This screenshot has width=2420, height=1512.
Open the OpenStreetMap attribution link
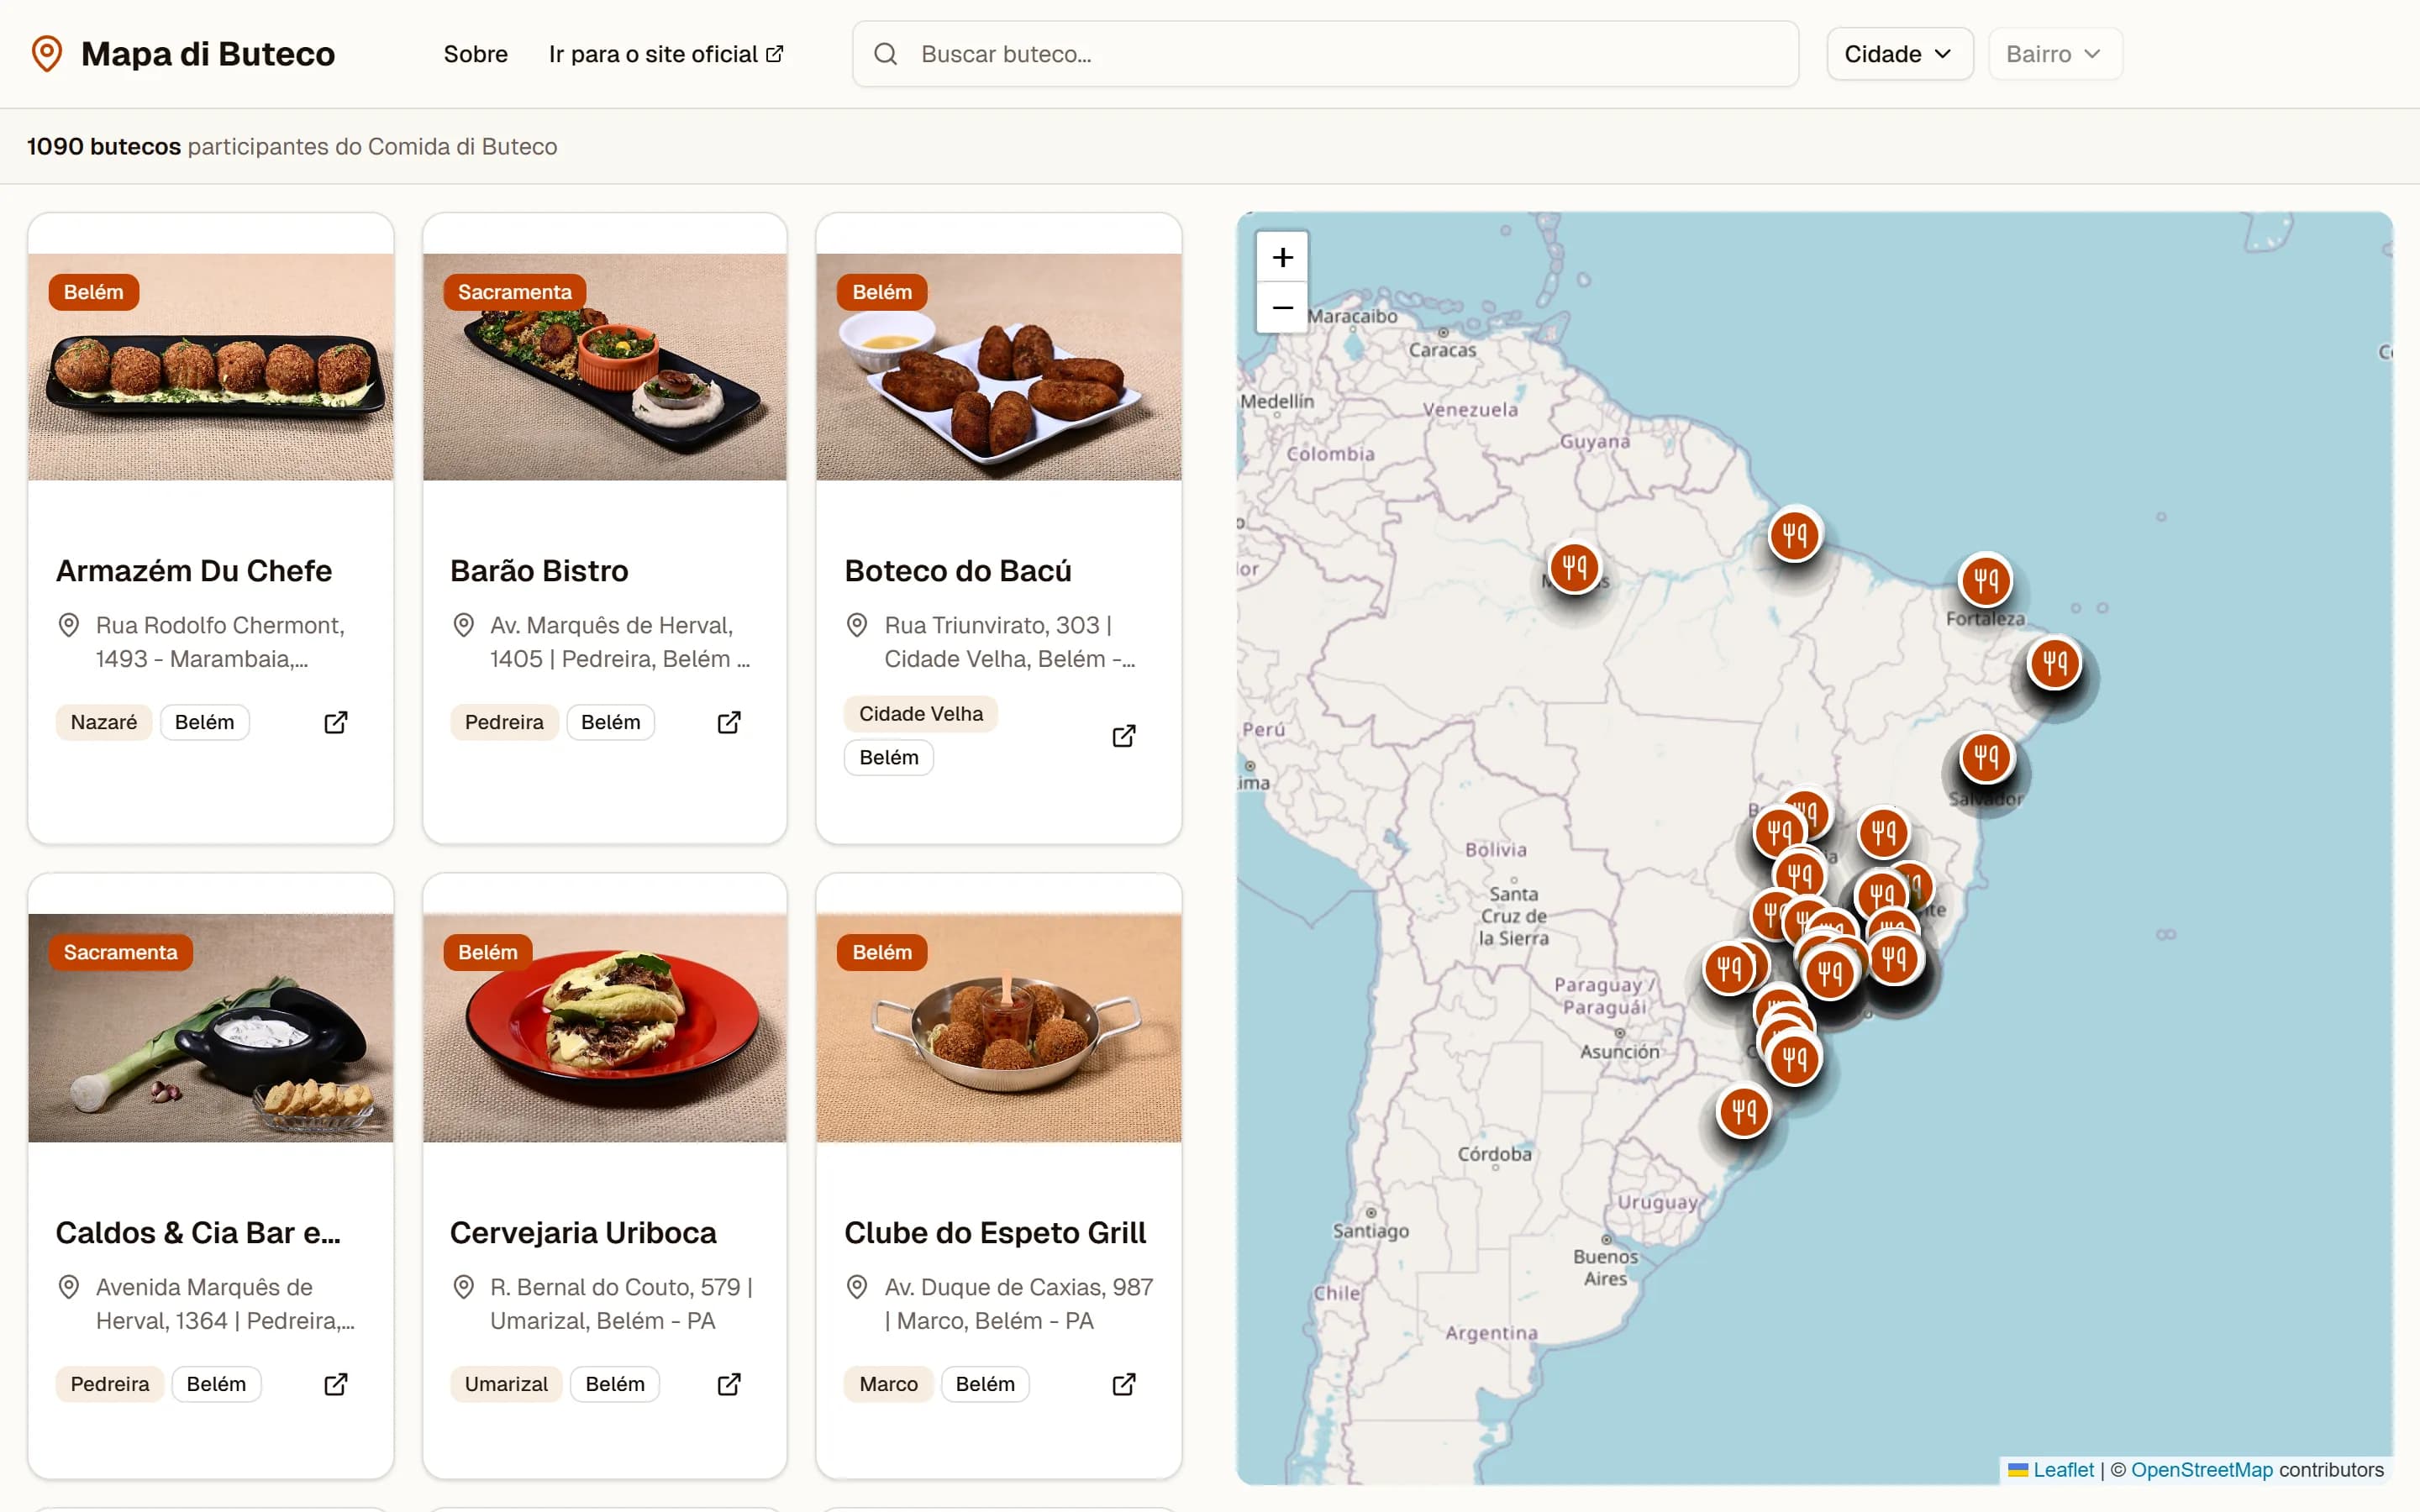point(2201,1470)
